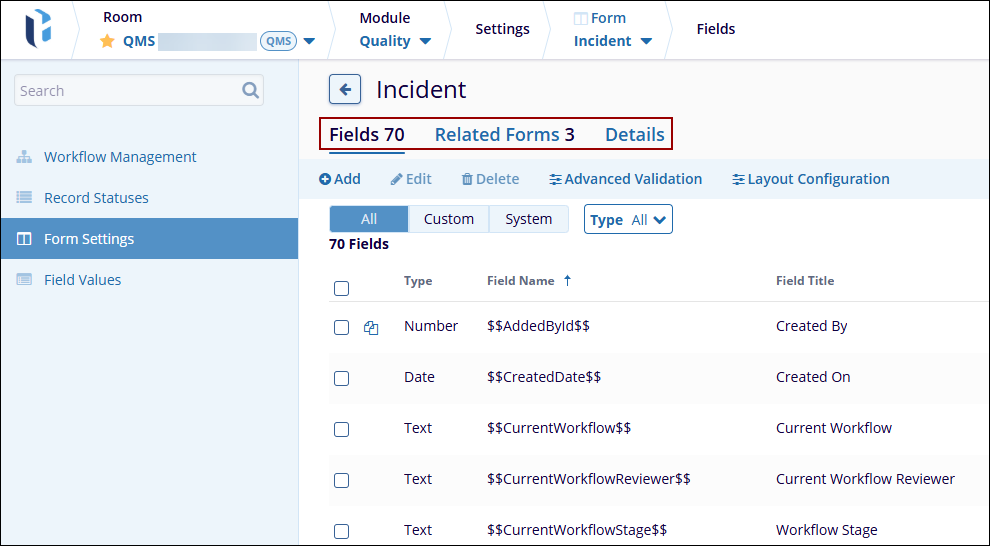Switch to the Details tab

[634, 134]
